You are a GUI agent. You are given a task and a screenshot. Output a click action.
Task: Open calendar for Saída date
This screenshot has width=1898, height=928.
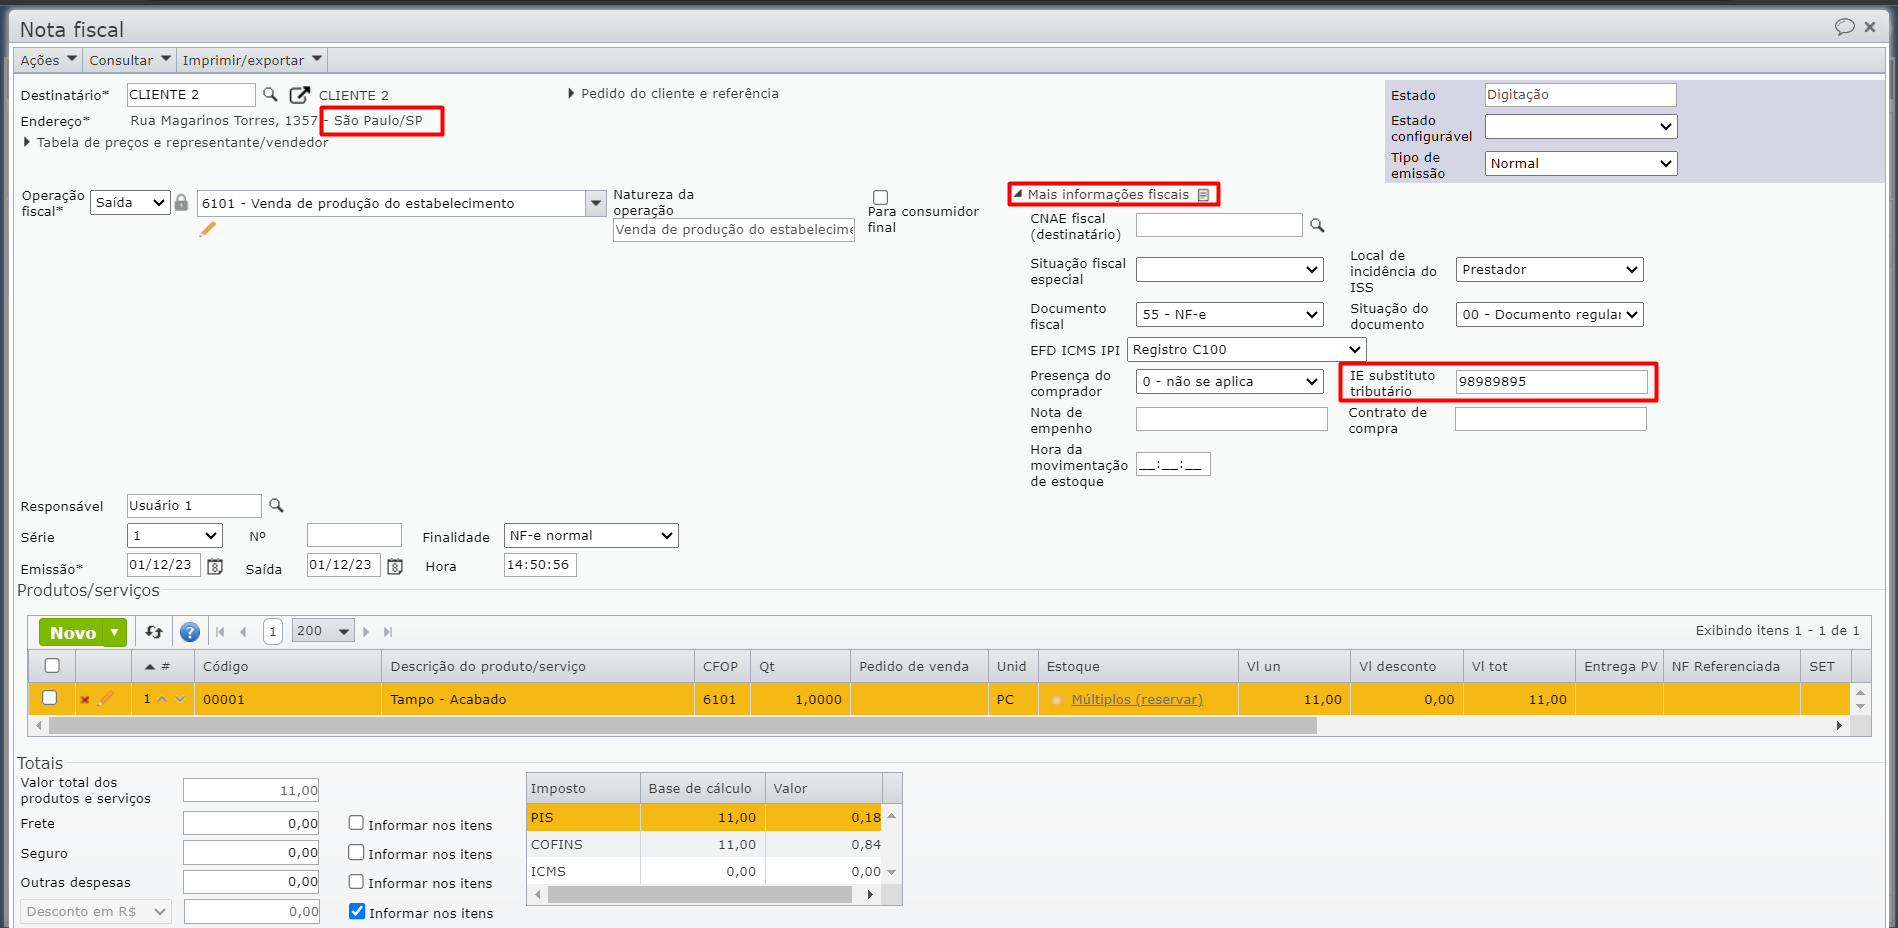pyautogui.click(x=395, y=567)
